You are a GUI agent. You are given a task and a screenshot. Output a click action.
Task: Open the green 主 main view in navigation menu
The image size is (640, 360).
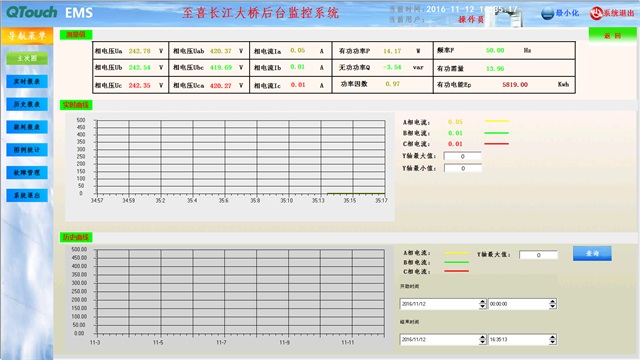tap(27, 58)
